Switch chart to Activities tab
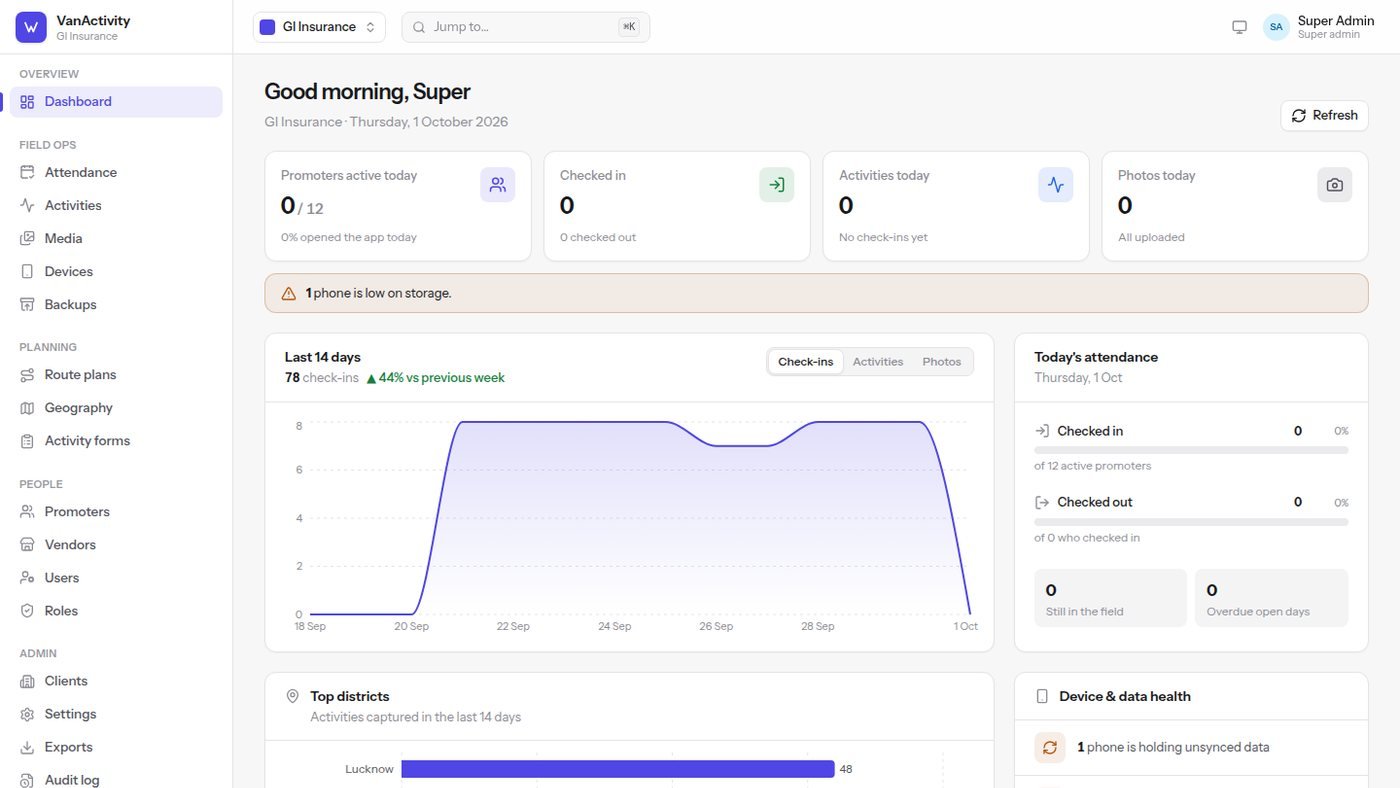The height and width of the screenshot is (788, 1400). [x=878, y=362]
